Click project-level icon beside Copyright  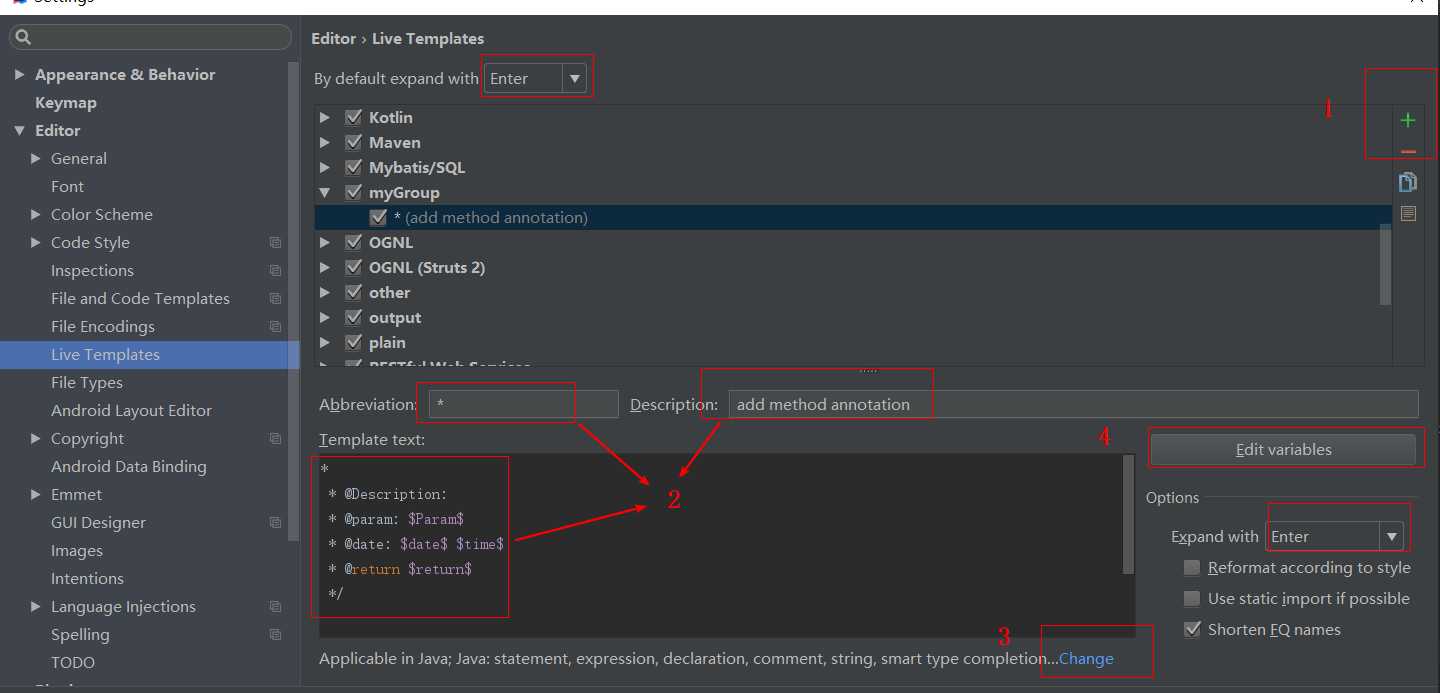coord(275,439)
